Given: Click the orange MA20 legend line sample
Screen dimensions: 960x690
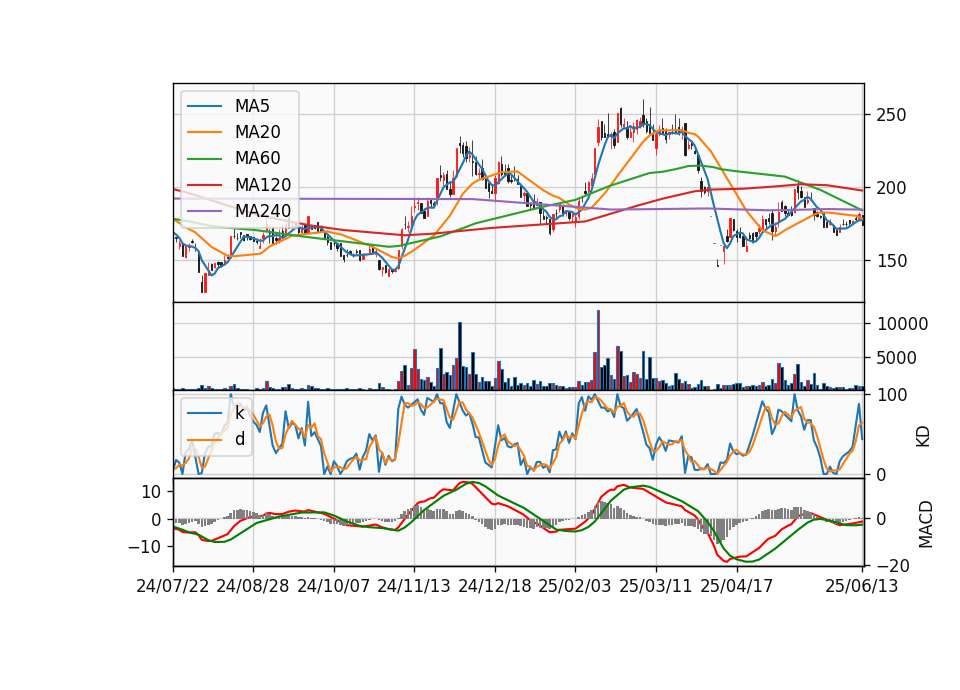Looking at the screenshot, I should point(204,132).
